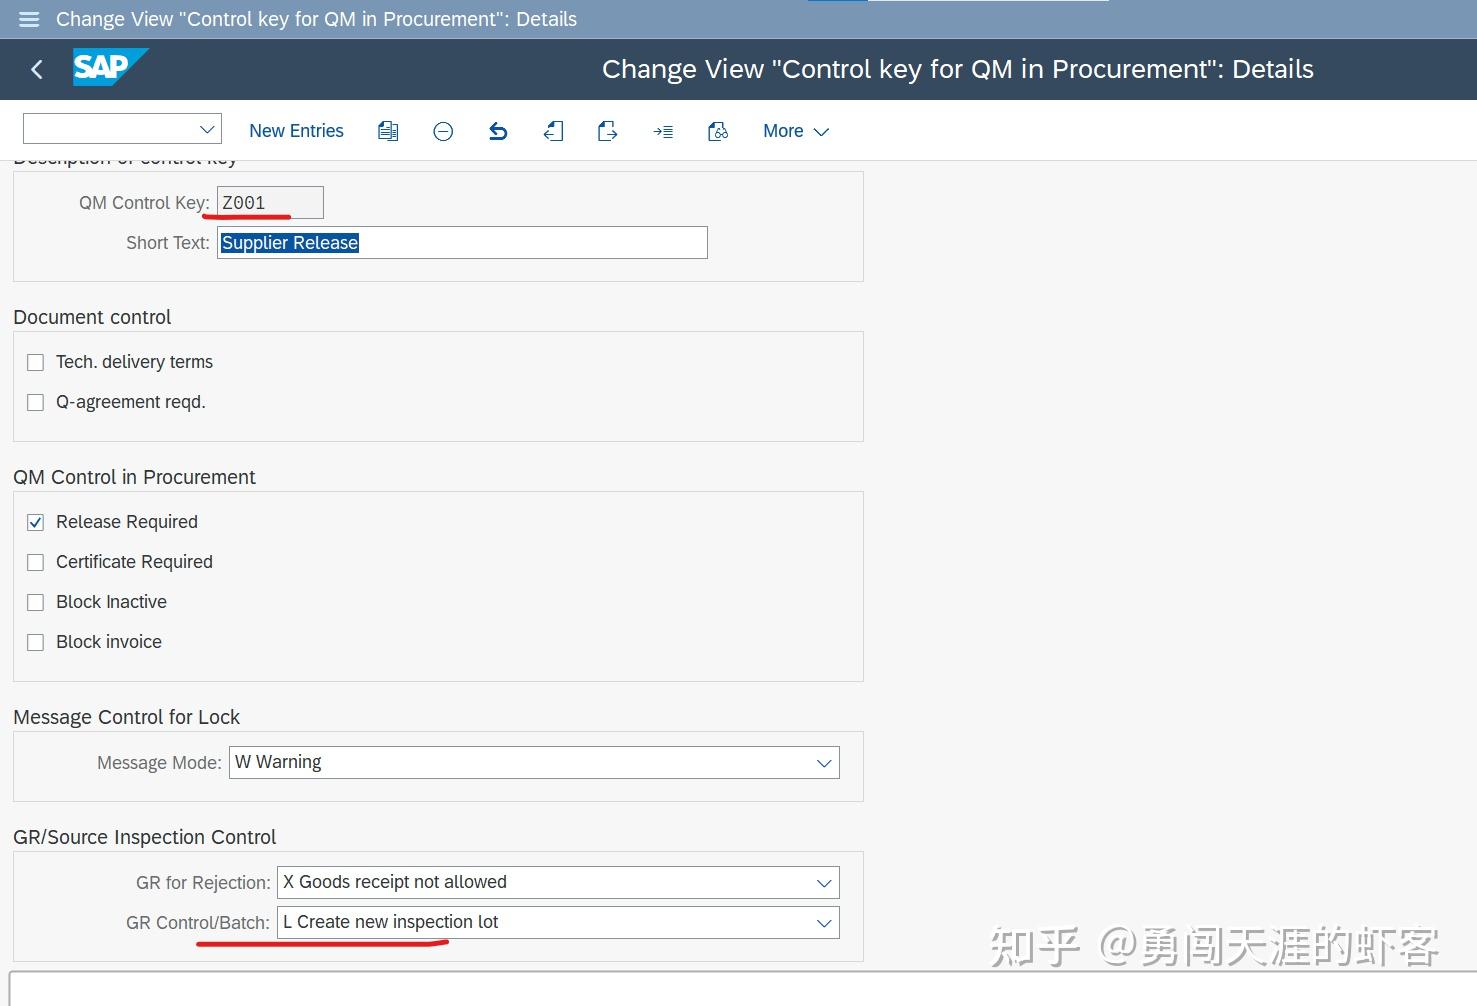Click the New Entries button

(x=296, y=130)
